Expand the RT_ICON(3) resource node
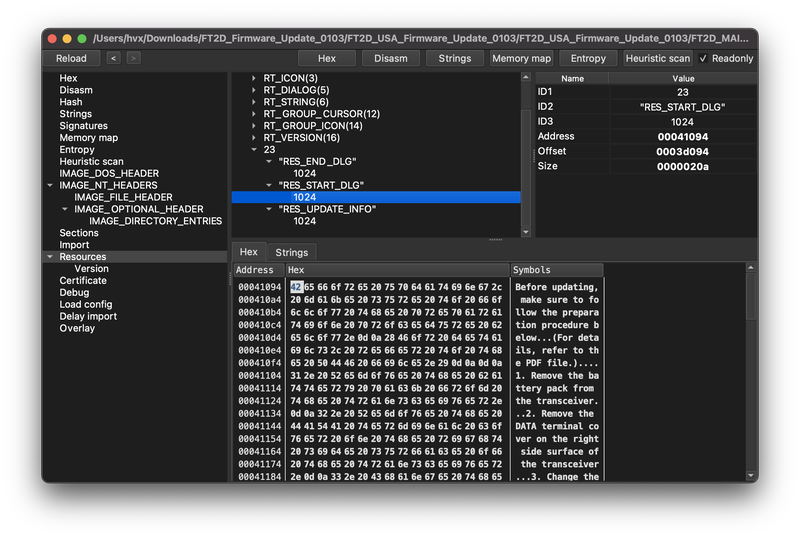 pos(254,78)
